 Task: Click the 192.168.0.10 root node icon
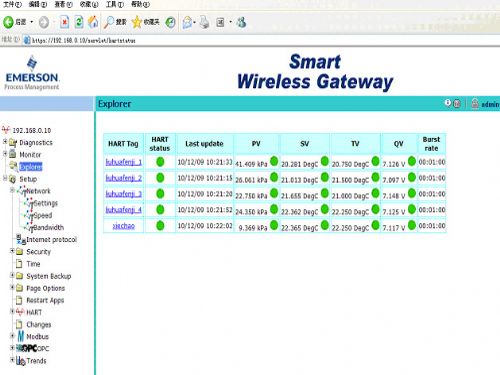pyautogui.click(x=6, y=130)
